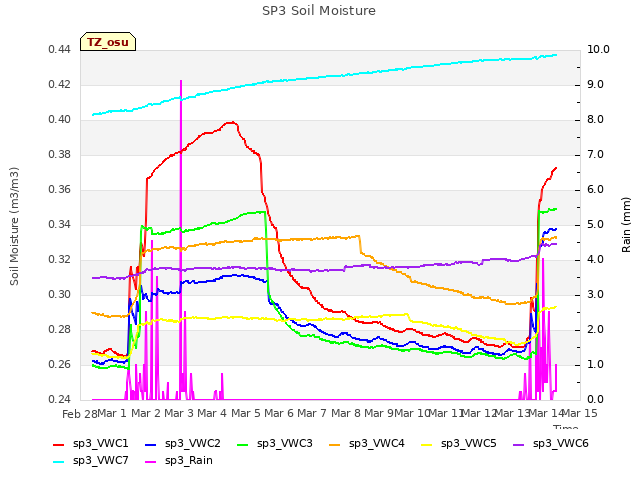This screenshot has width=640, height=480.
Task: Click the 3.0 right axis tick label
Action: 595,295
